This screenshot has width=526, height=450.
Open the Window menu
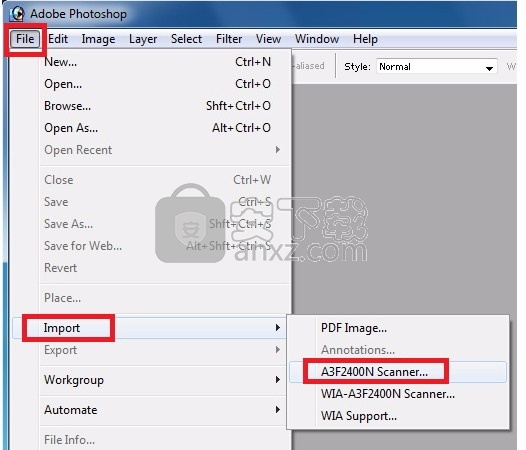[317, 39]
